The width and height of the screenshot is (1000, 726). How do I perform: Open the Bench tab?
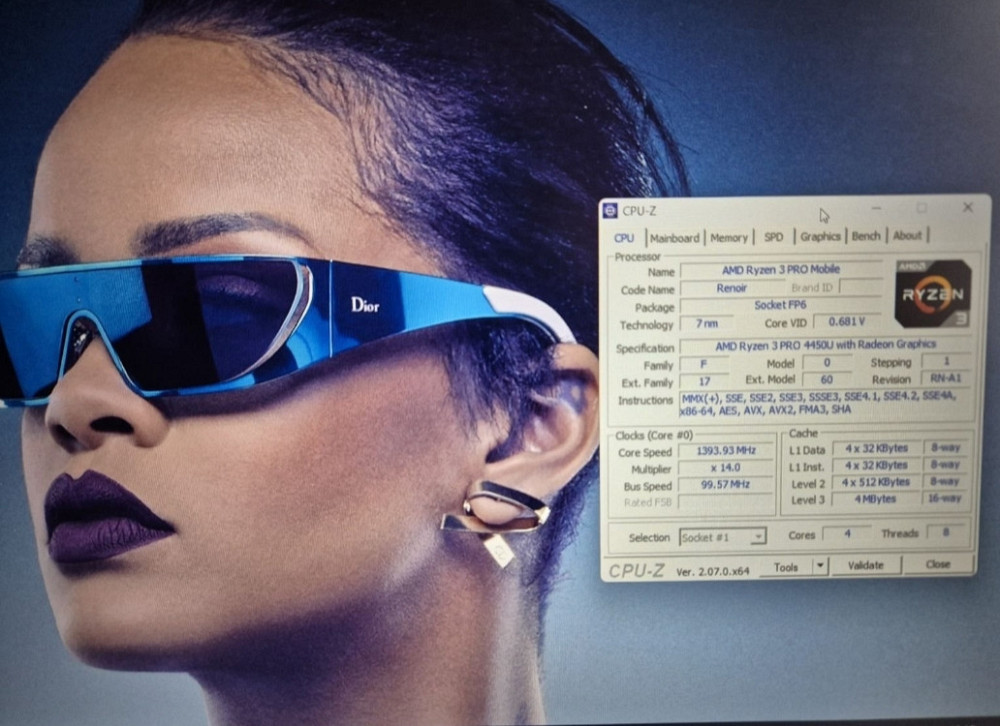click(866, 236)
